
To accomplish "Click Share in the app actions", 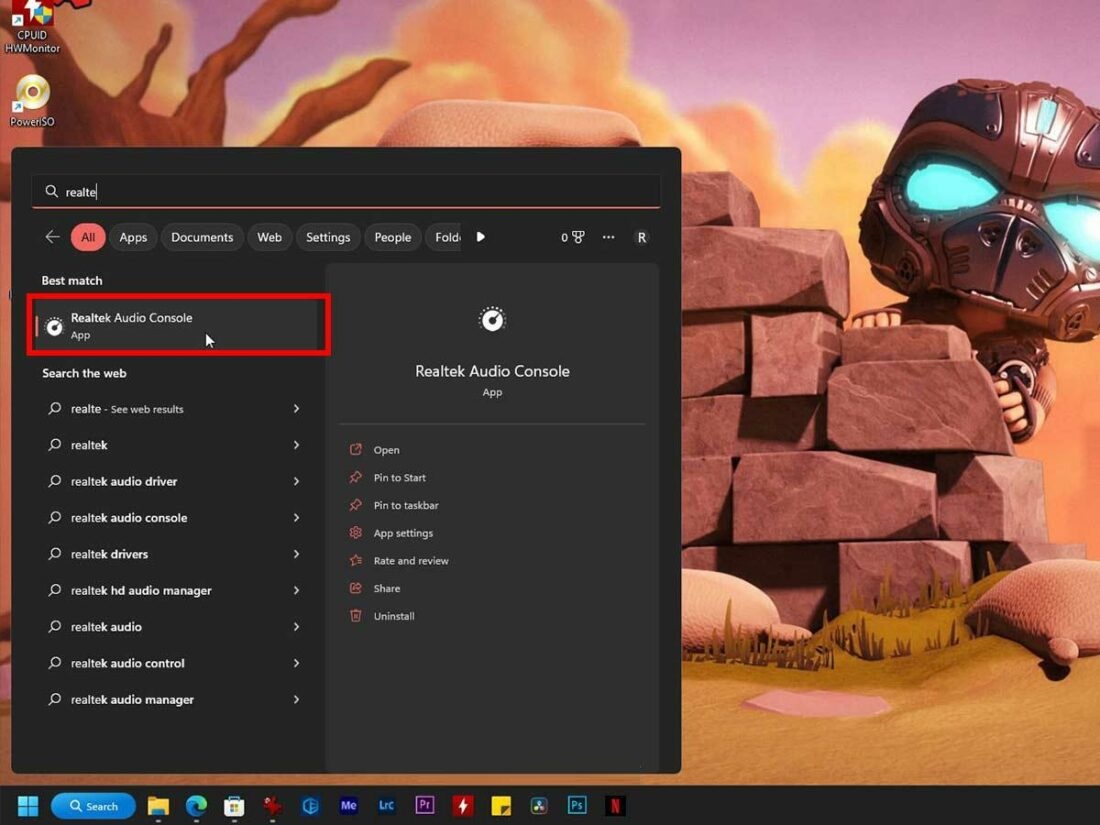I will tap(387, 589).
